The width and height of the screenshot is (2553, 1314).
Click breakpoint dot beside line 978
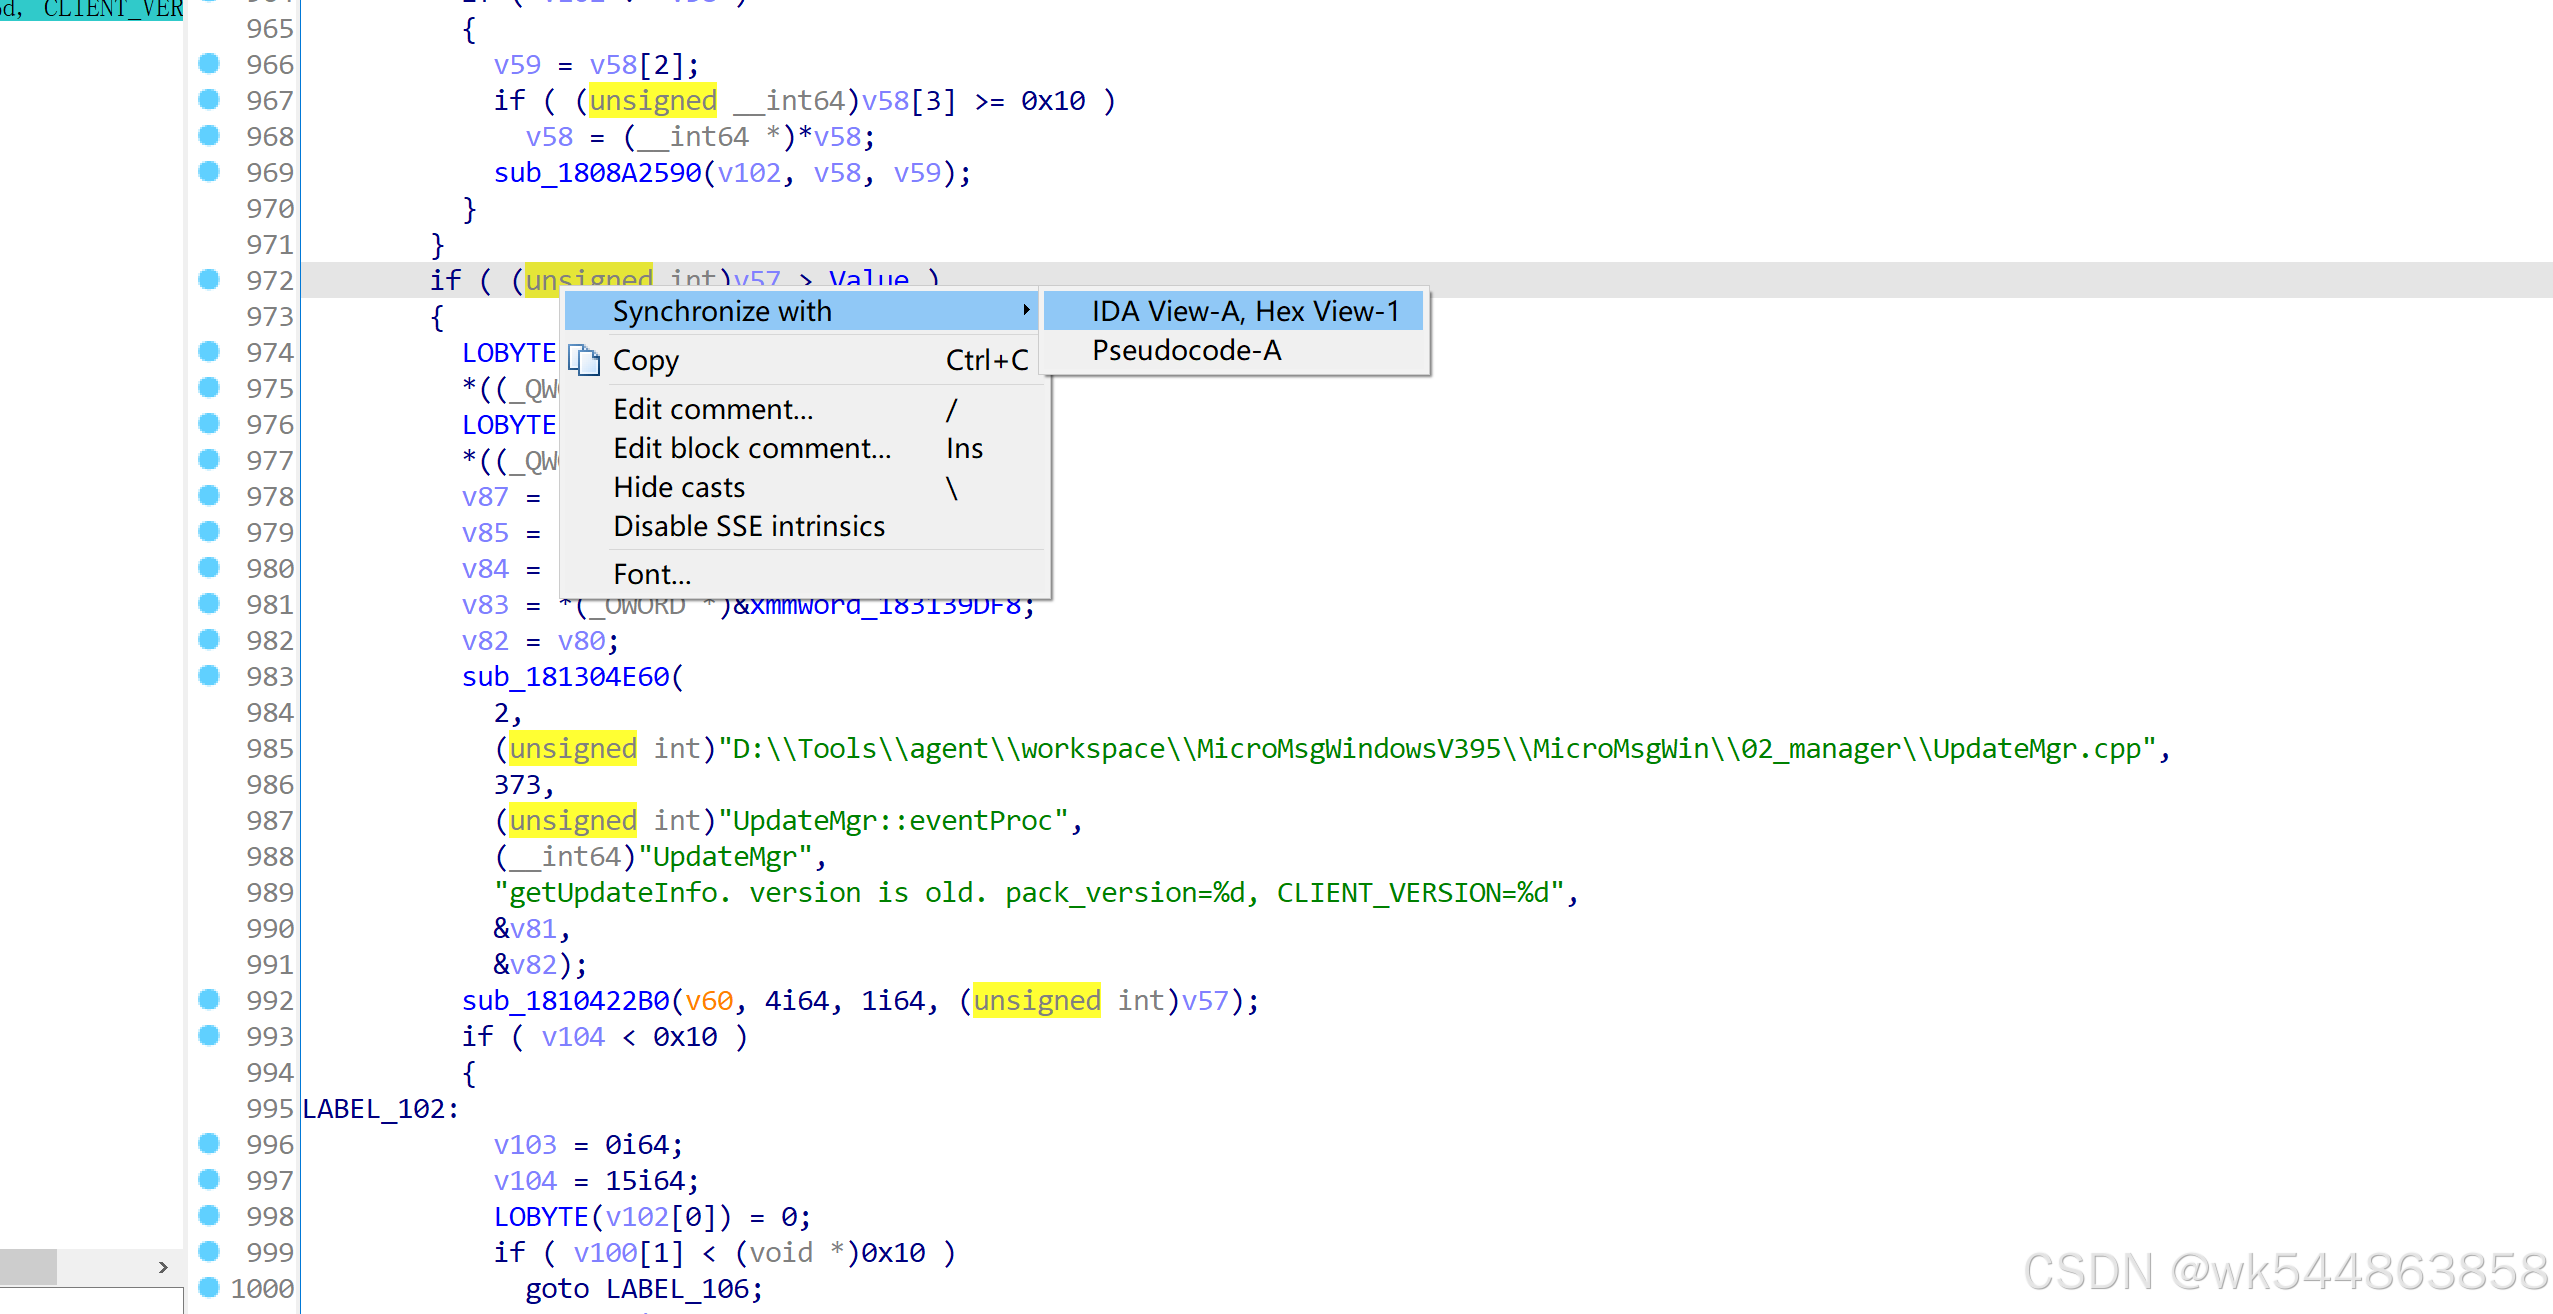(x=209, y=496)
